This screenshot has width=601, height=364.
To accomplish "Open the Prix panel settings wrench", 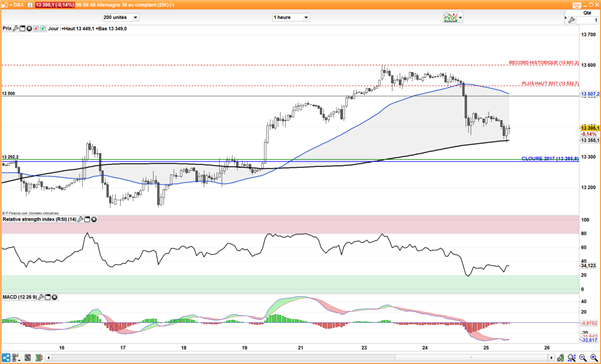I will pyautogui.click(x=15, y=28).
